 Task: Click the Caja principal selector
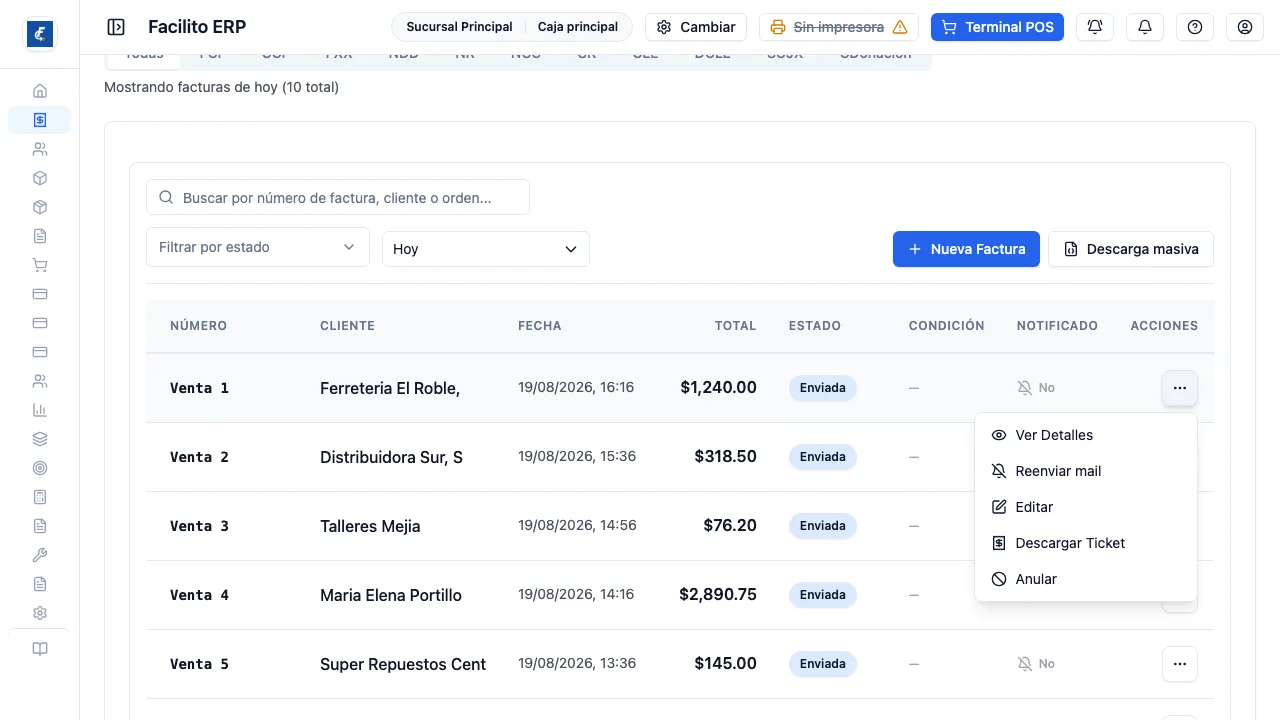[578, 27]
